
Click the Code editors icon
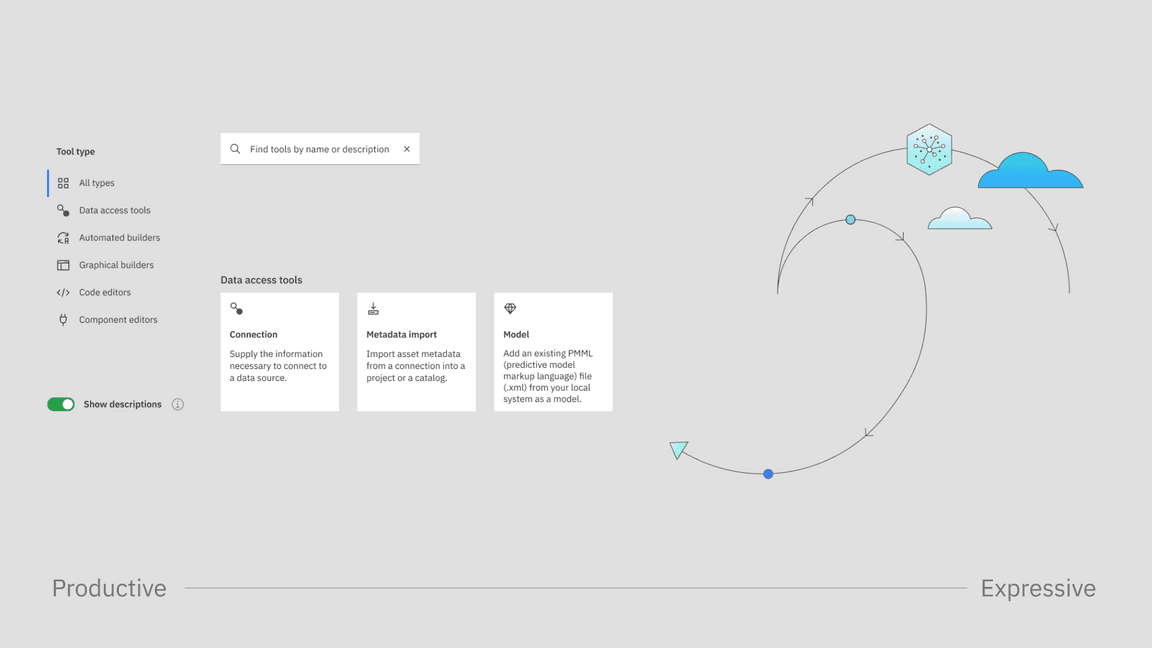click(x=63, y=293)
